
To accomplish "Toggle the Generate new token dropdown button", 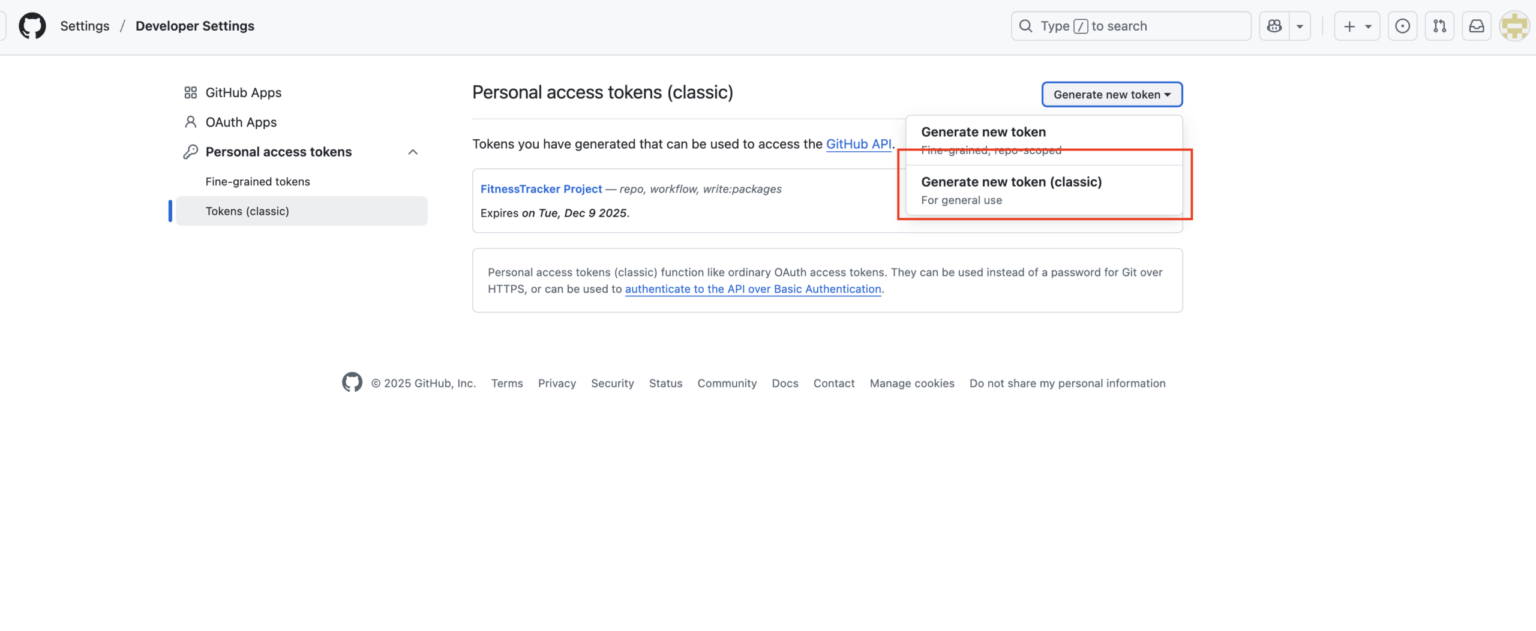I will pyautogui.click(x=1112, y=95).
